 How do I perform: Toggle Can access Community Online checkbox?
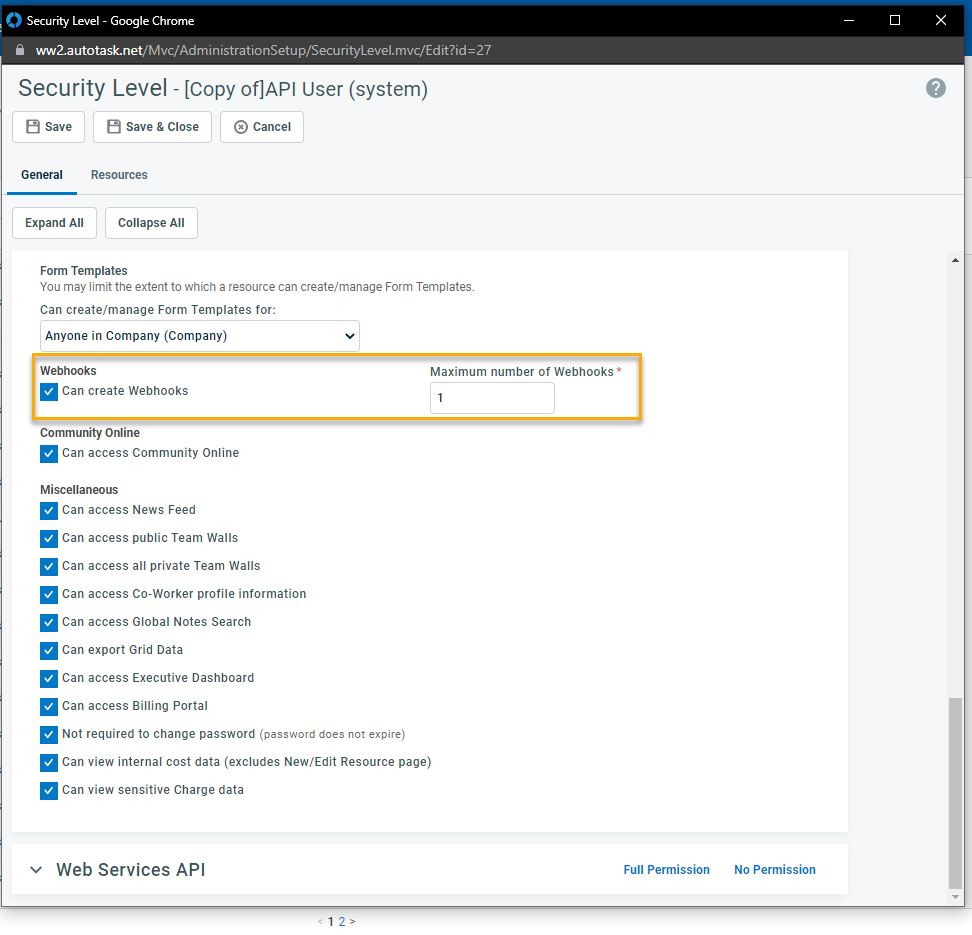(49, 454)
